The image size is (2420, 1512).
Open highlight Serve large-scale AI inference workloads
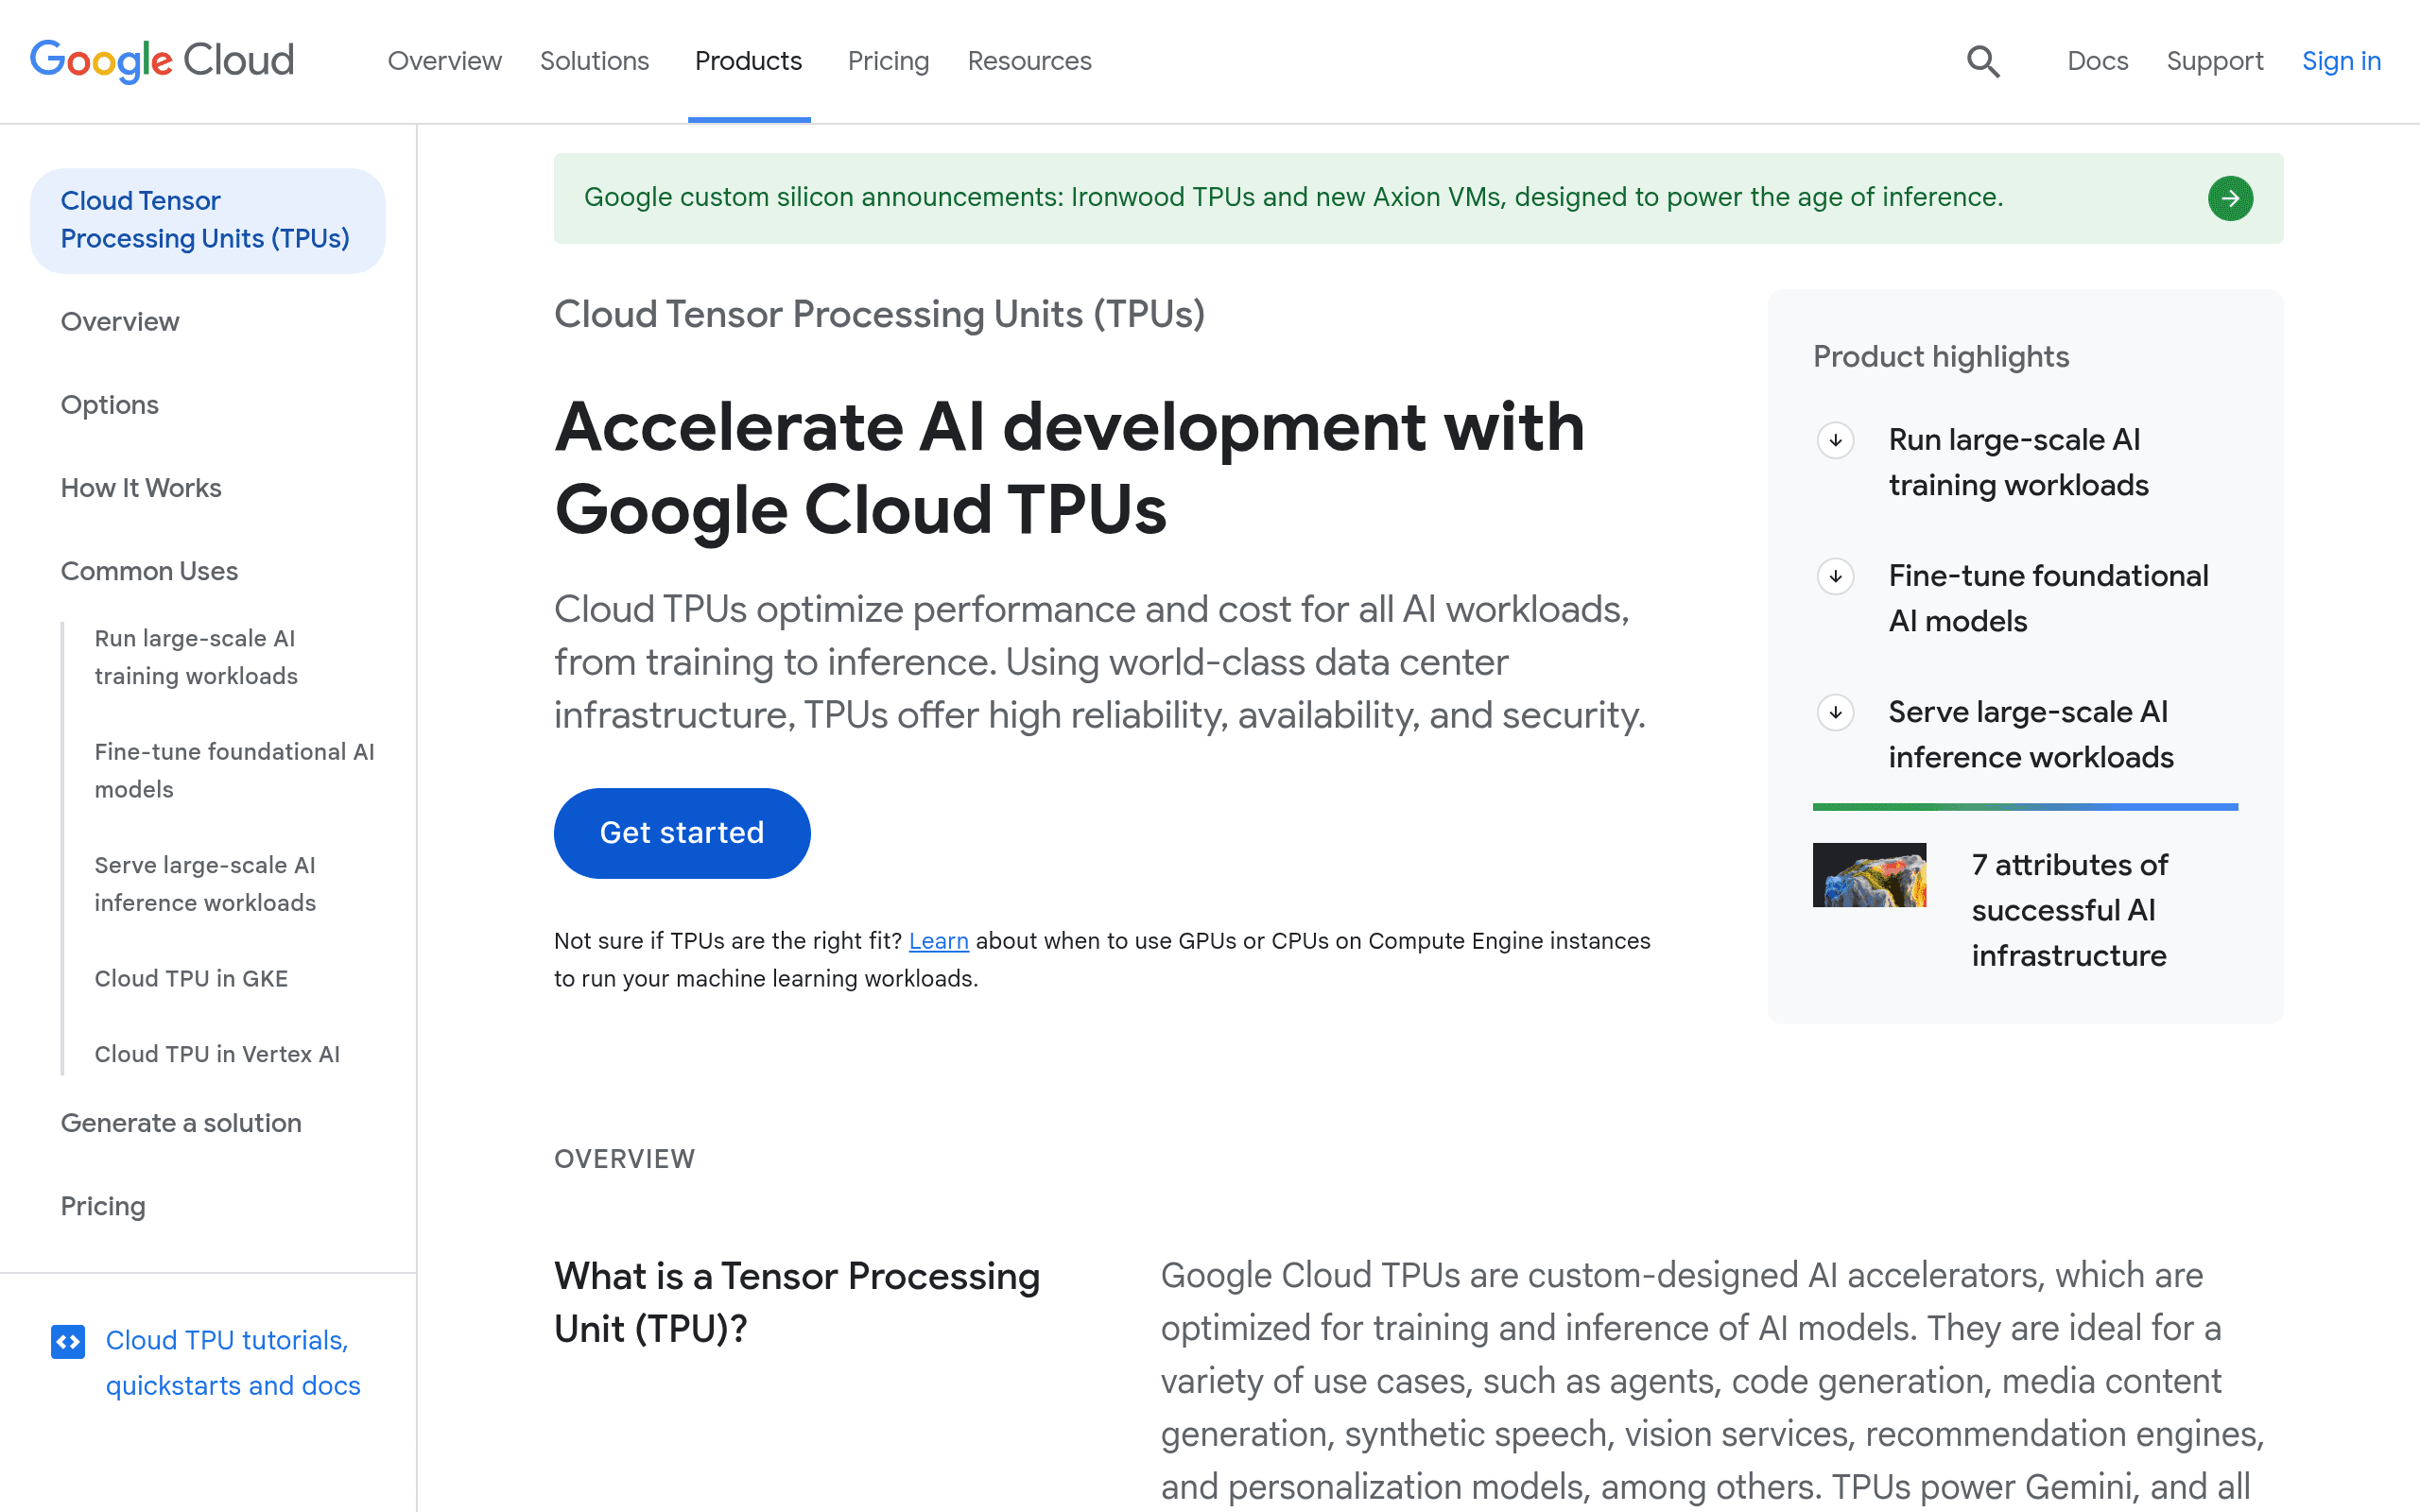point(2030,734)
